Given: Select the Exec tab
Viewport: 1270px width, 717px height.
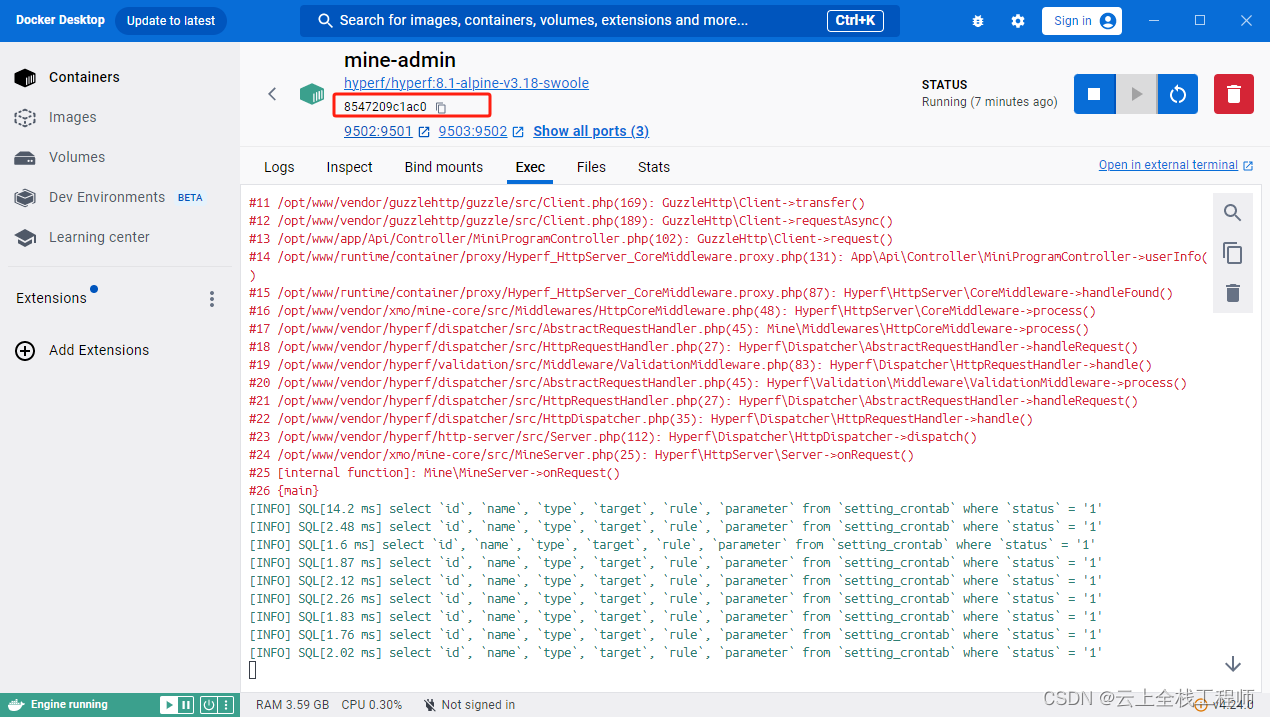Looking at the screenshot, I should [530, 167].
